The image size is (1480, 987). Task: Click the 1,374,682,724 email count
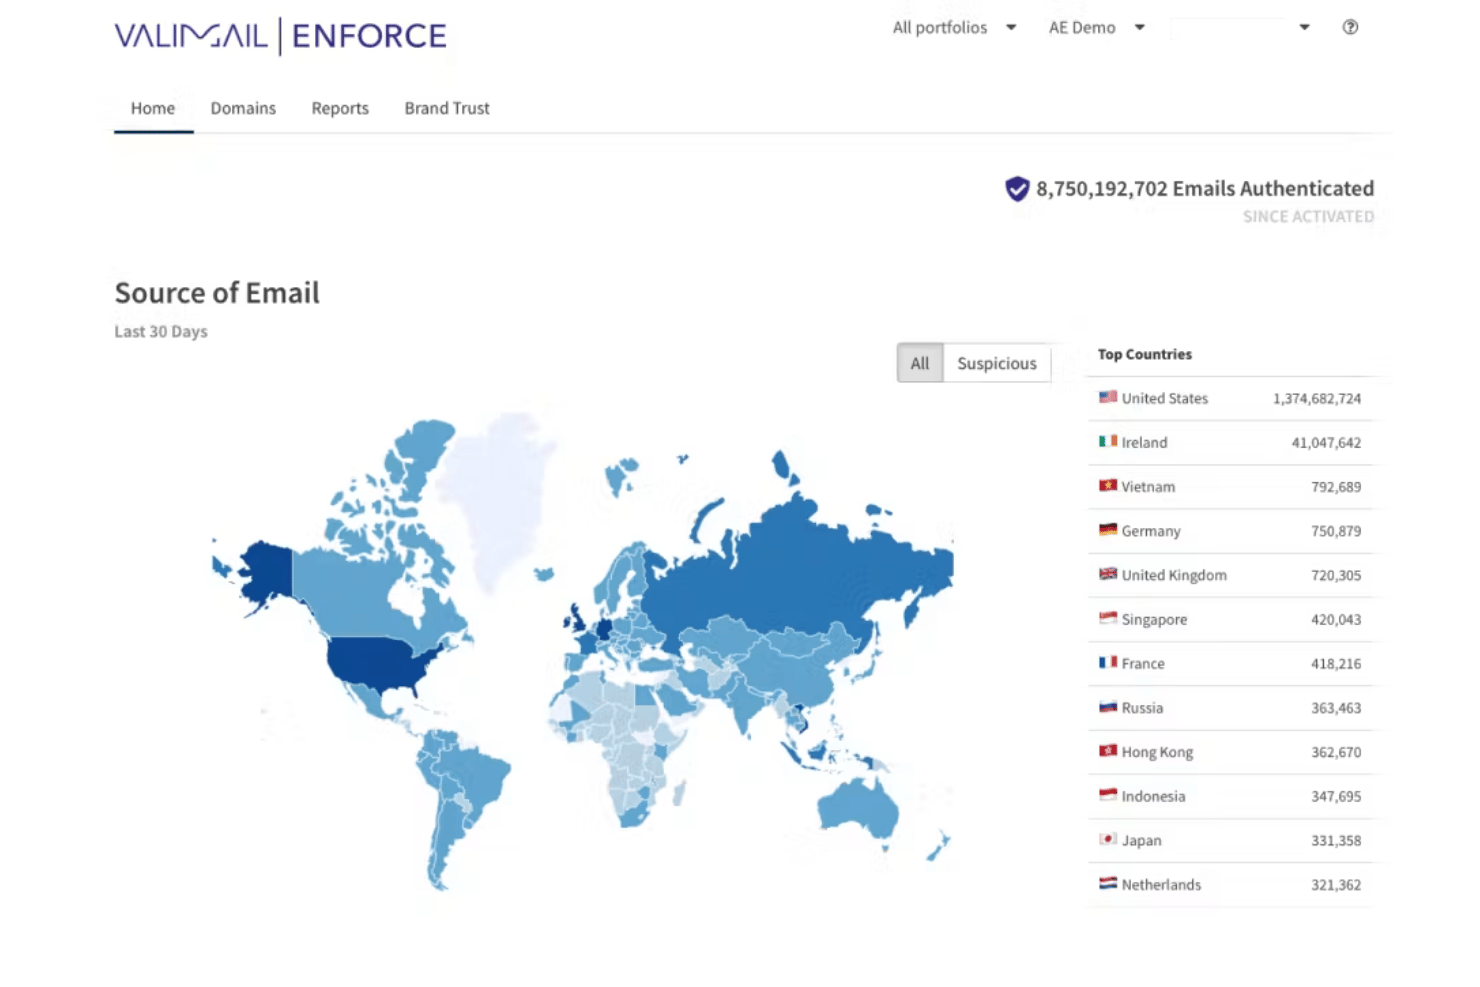[x=1317, y=398]
